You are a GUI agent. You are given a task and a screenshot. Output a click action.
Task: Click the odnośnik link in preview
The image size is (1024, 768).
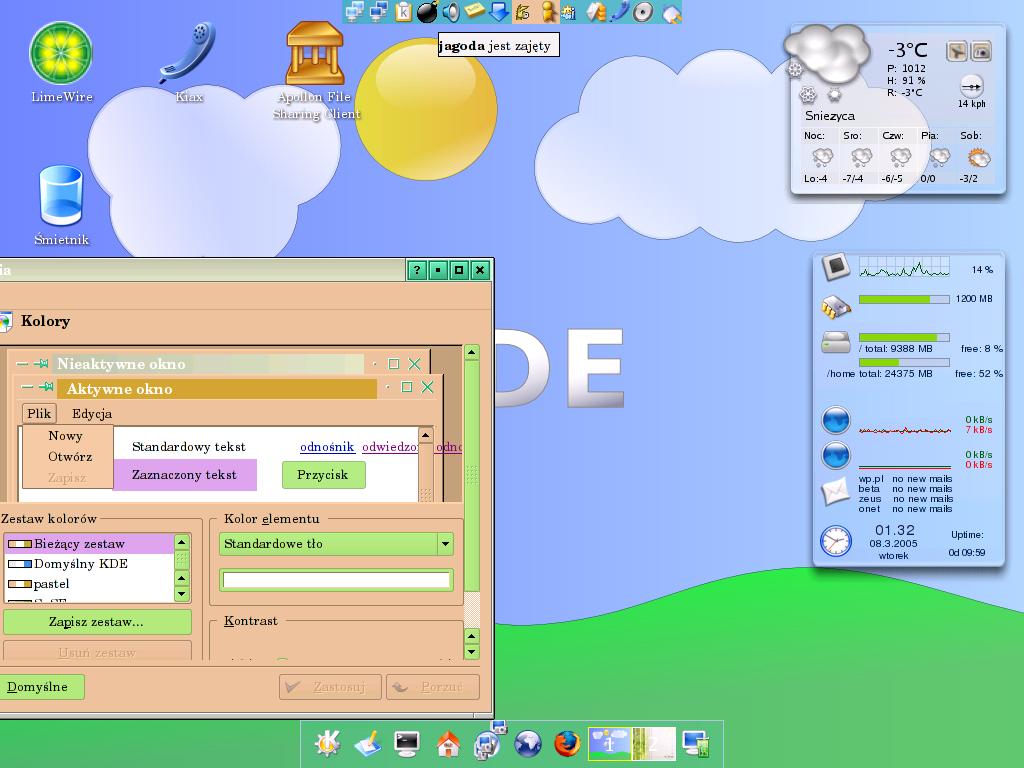pos(327,447)
